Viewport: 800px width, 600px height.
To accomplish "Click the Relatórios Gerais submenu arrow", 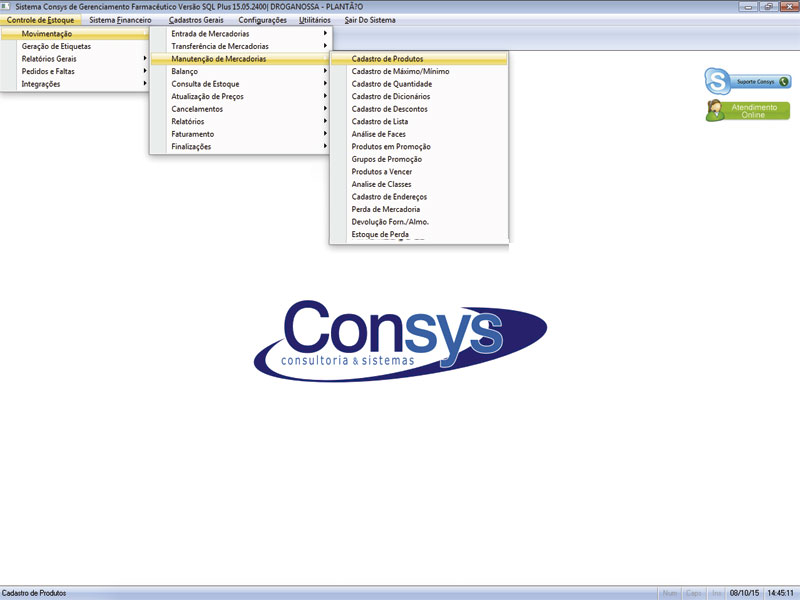I will (145, 58).
